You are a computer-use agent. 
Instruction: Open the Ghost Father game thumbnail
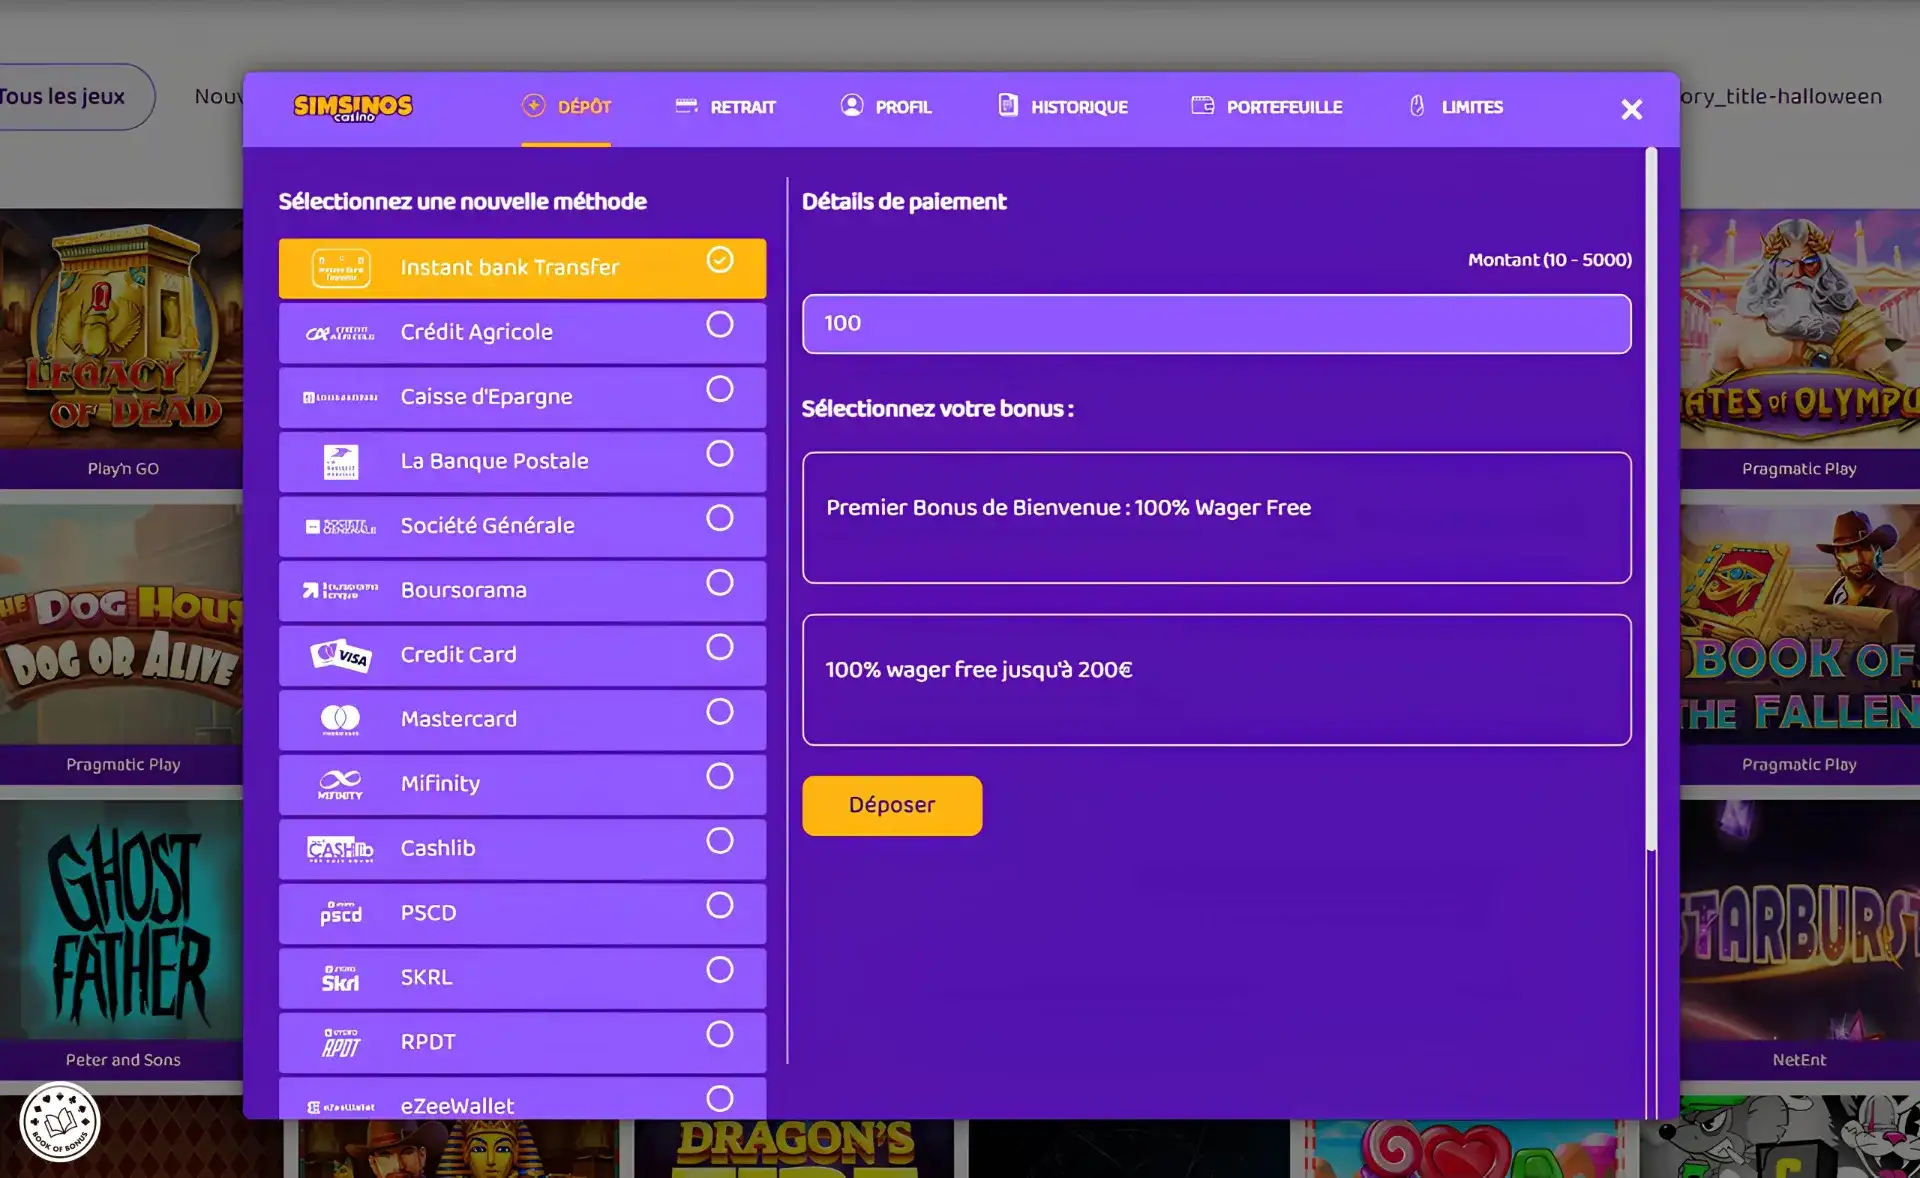122,920
